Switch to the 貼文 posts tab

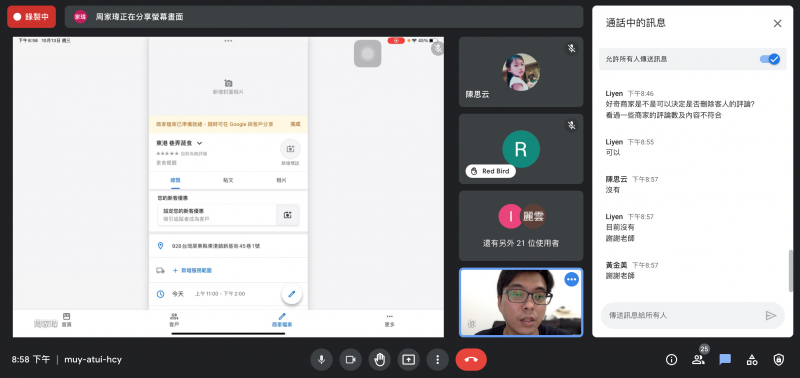[x=228, y=180]
